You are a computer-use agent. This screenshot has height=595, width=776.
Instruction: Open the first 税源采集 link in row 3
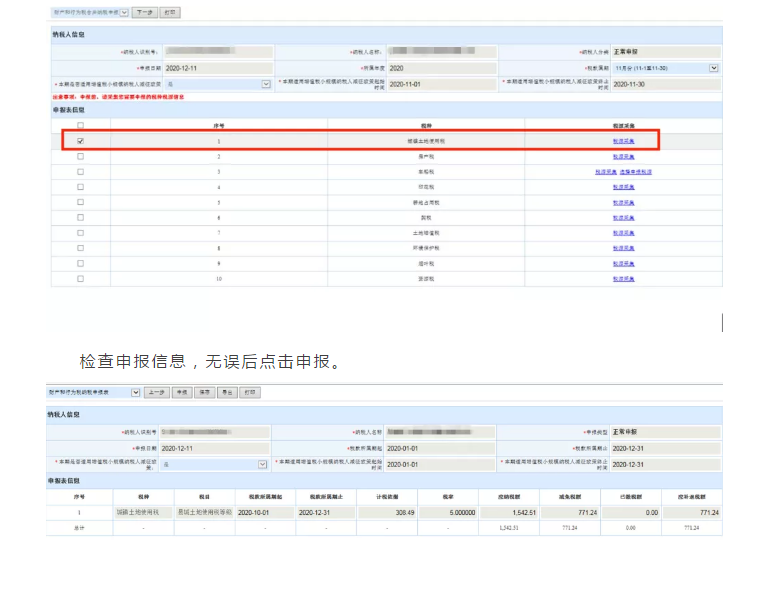[x=606, y=172]
